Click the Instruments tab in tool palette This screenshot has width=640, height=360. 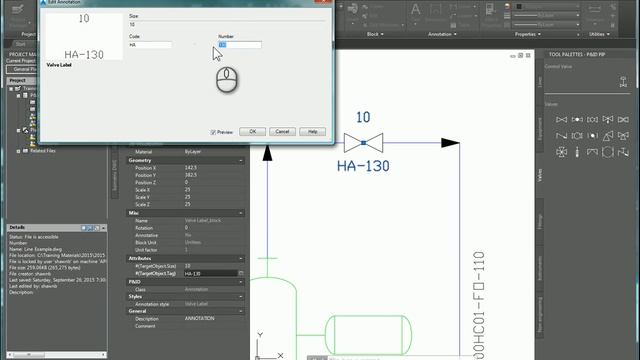click(540, 268)
